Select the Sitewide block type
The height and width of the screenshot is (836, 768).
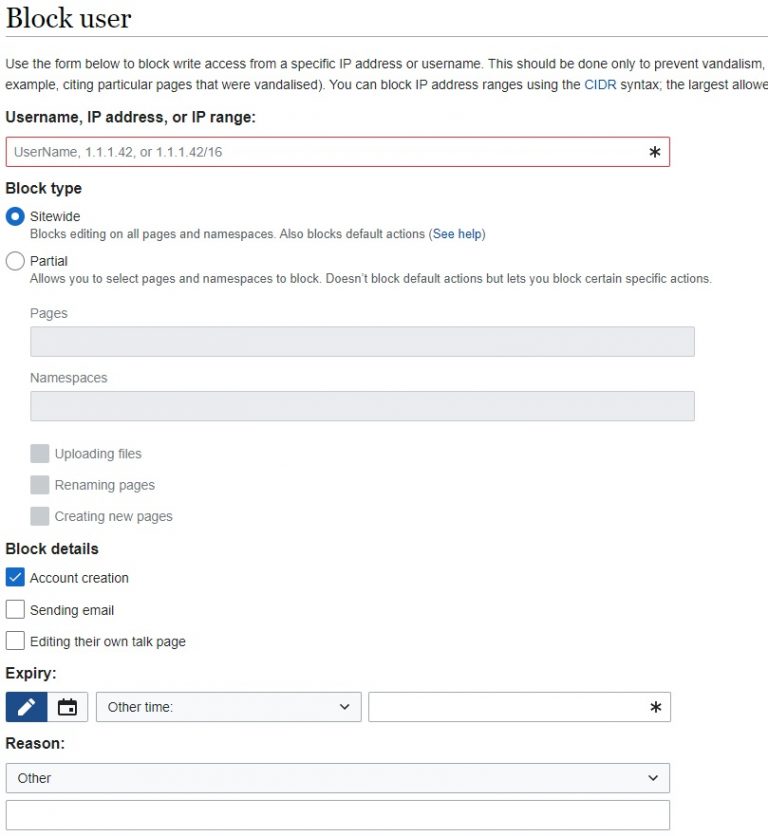tap(15, 216)
